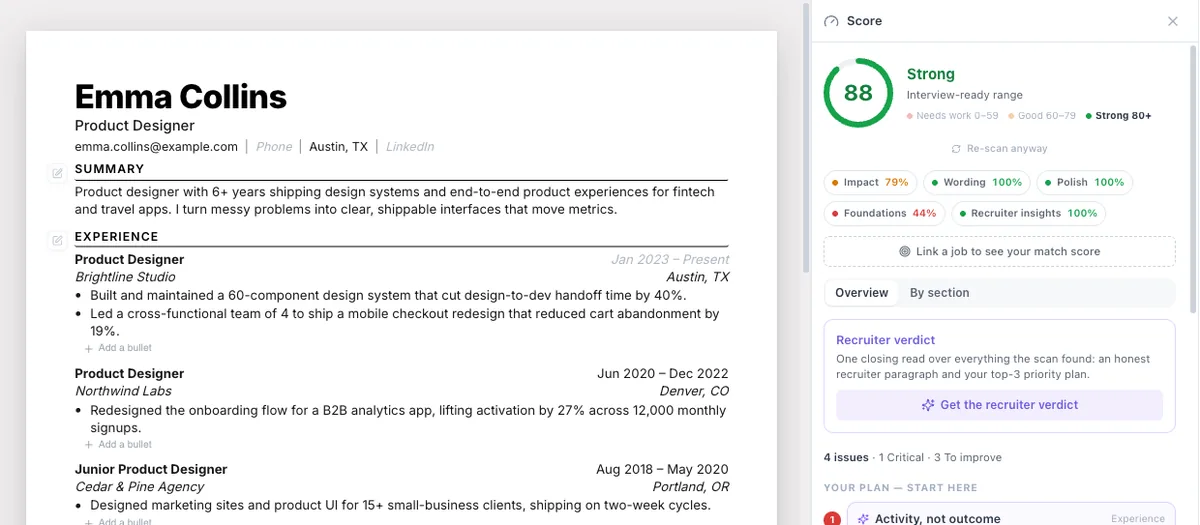
Task: Click the Junior Product Designer job title
Action: (x=151, y=470)
